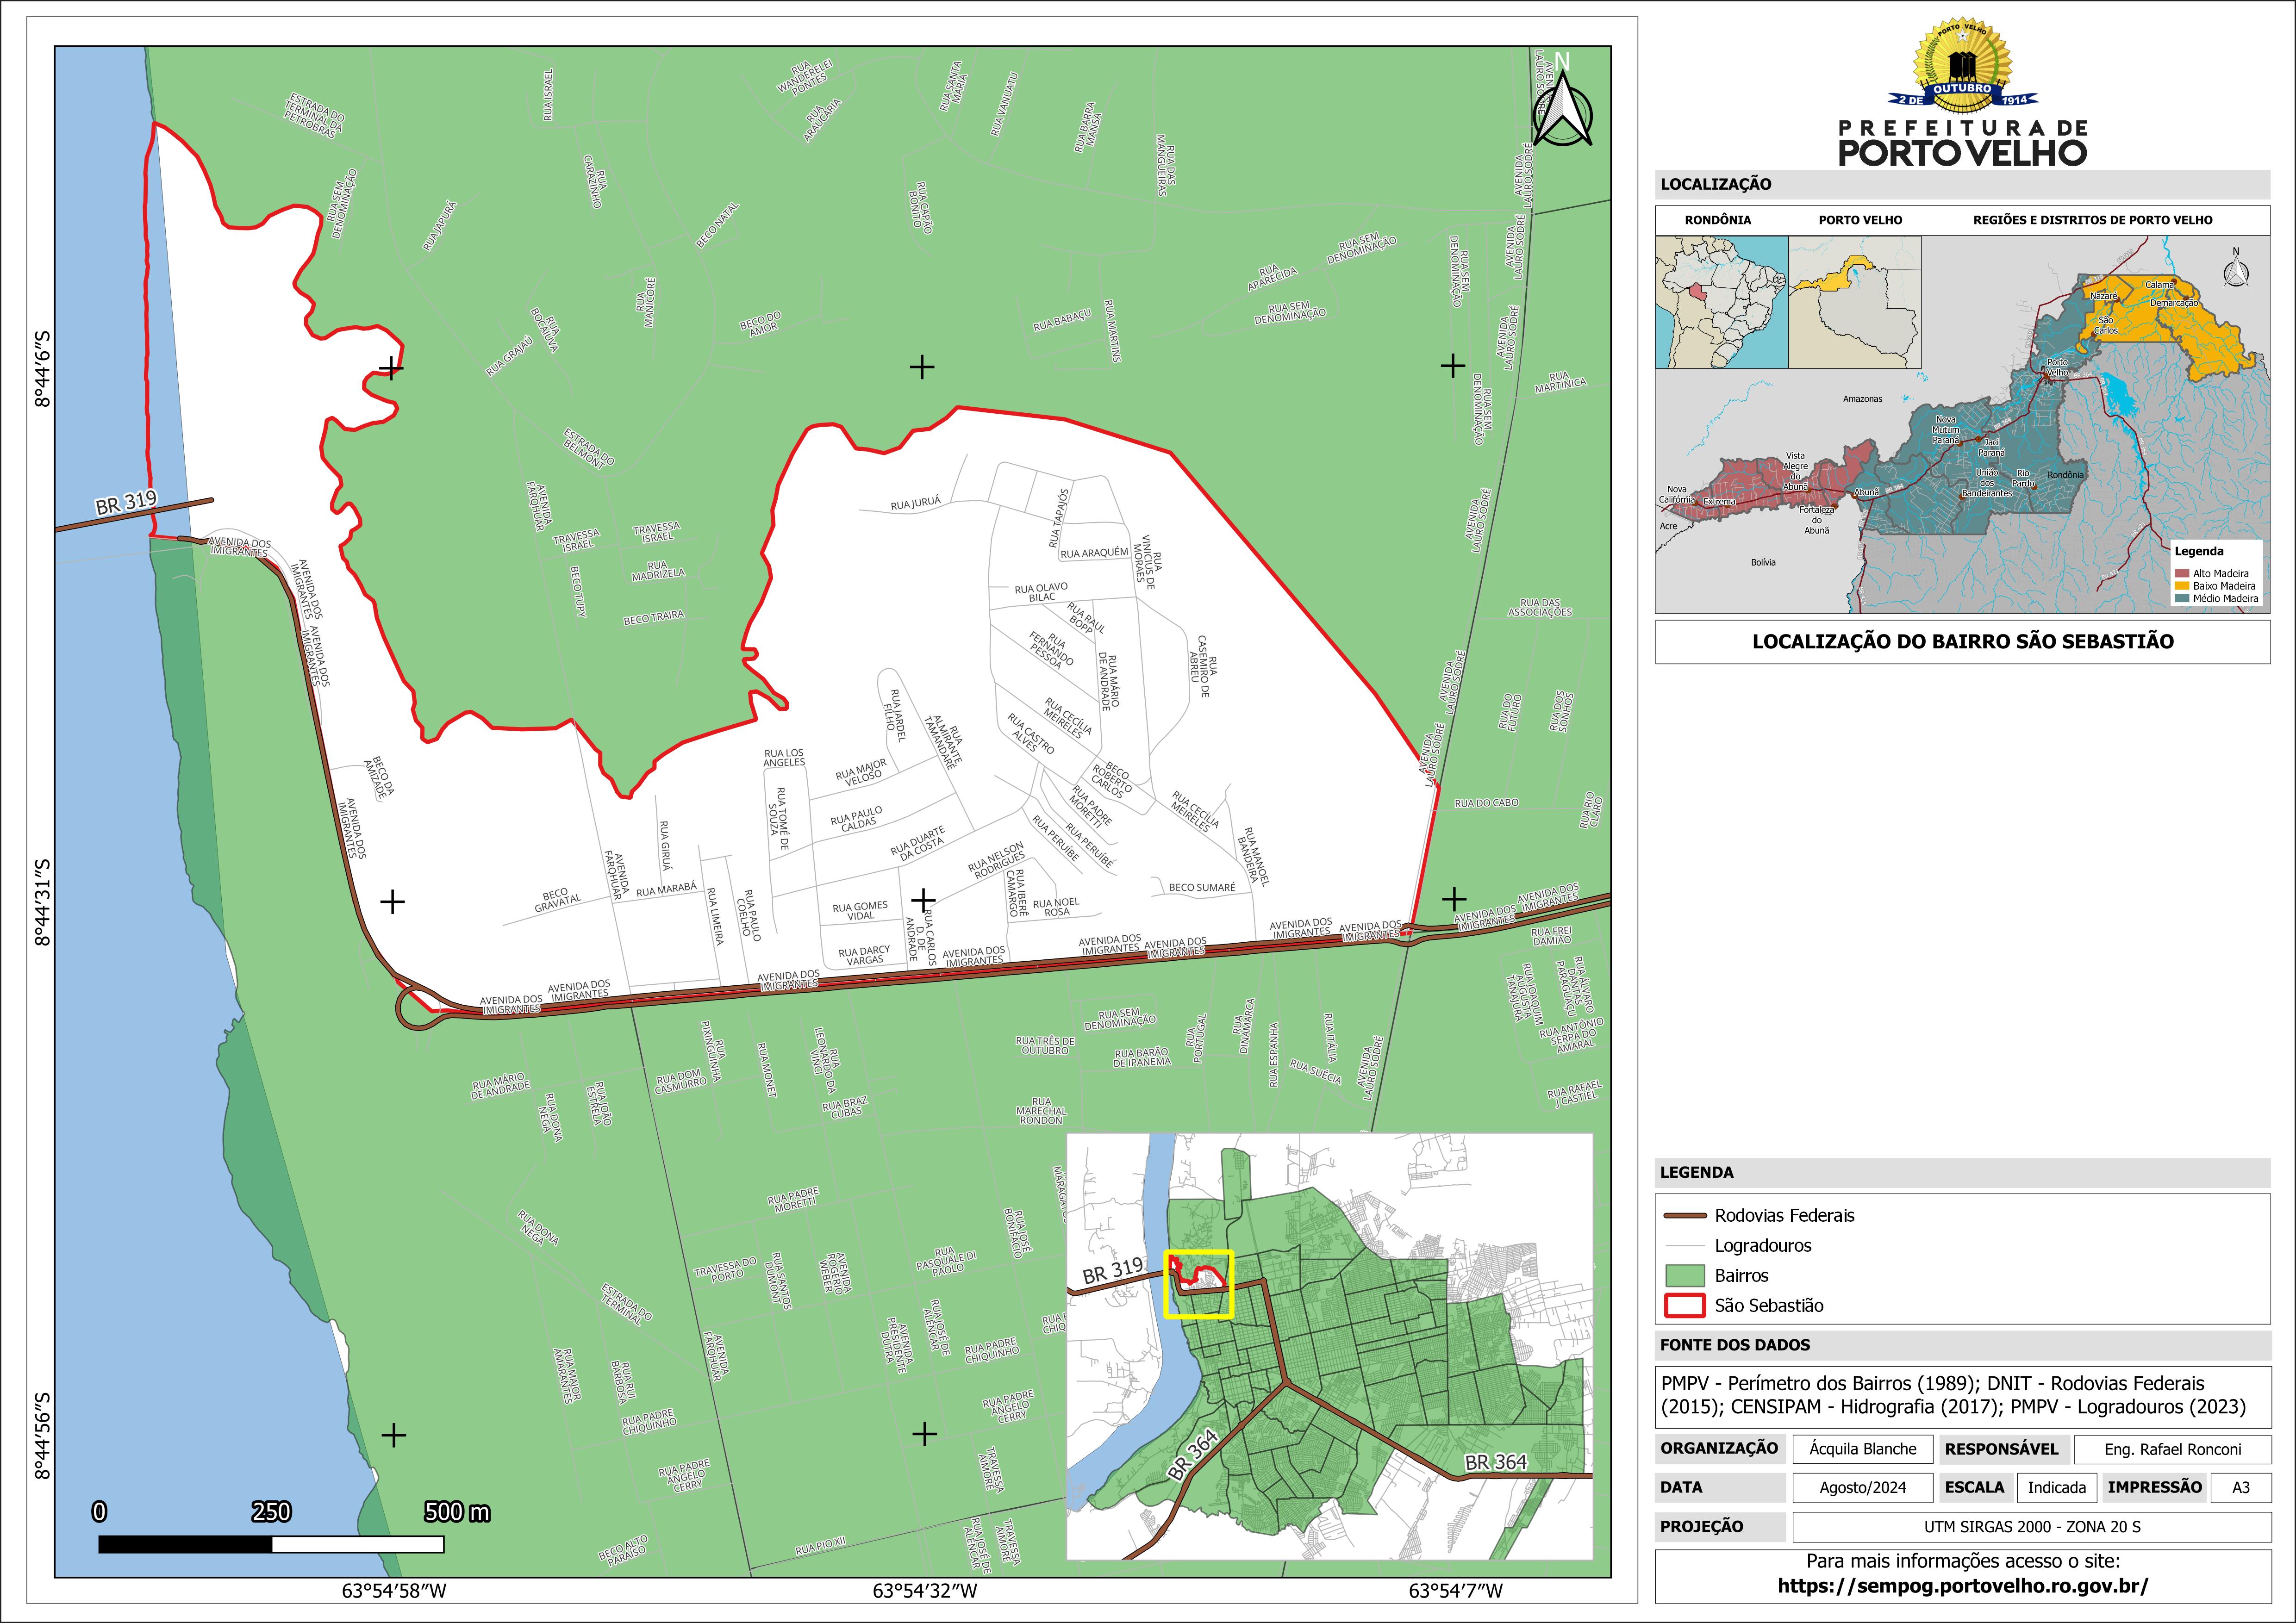Click the Rua Los Angeles street label
The height and width of the screenshot is (1623, 2296).
pos(784,758)
